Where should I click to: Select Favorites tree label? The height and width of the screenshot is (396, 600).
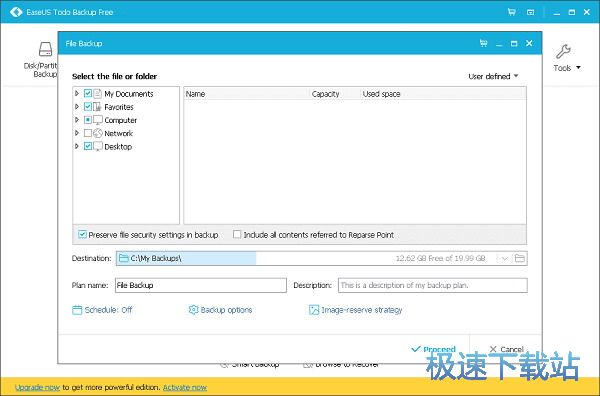pyautogui.click(x=119, y=107)
